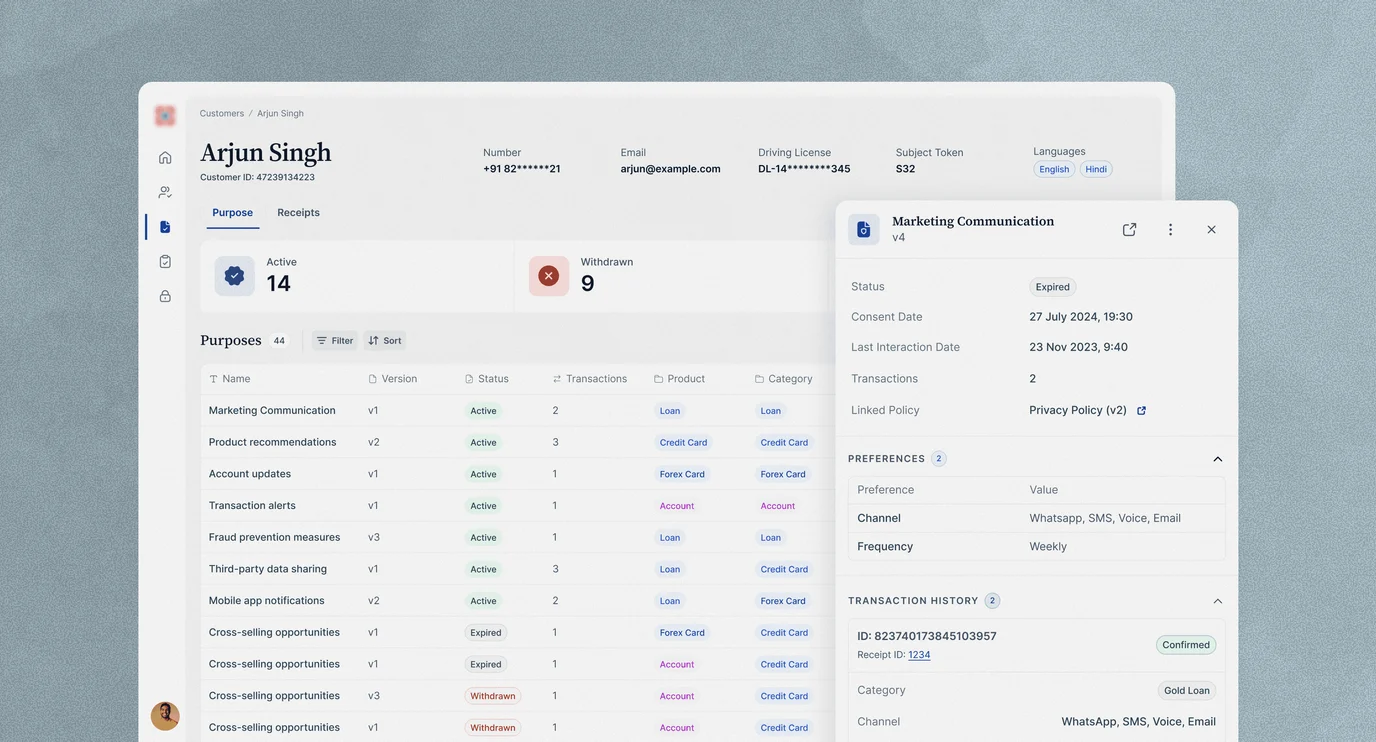The image size is (1376, 742).
Task: Click the Confirmed status badge
Action: 1186,645
